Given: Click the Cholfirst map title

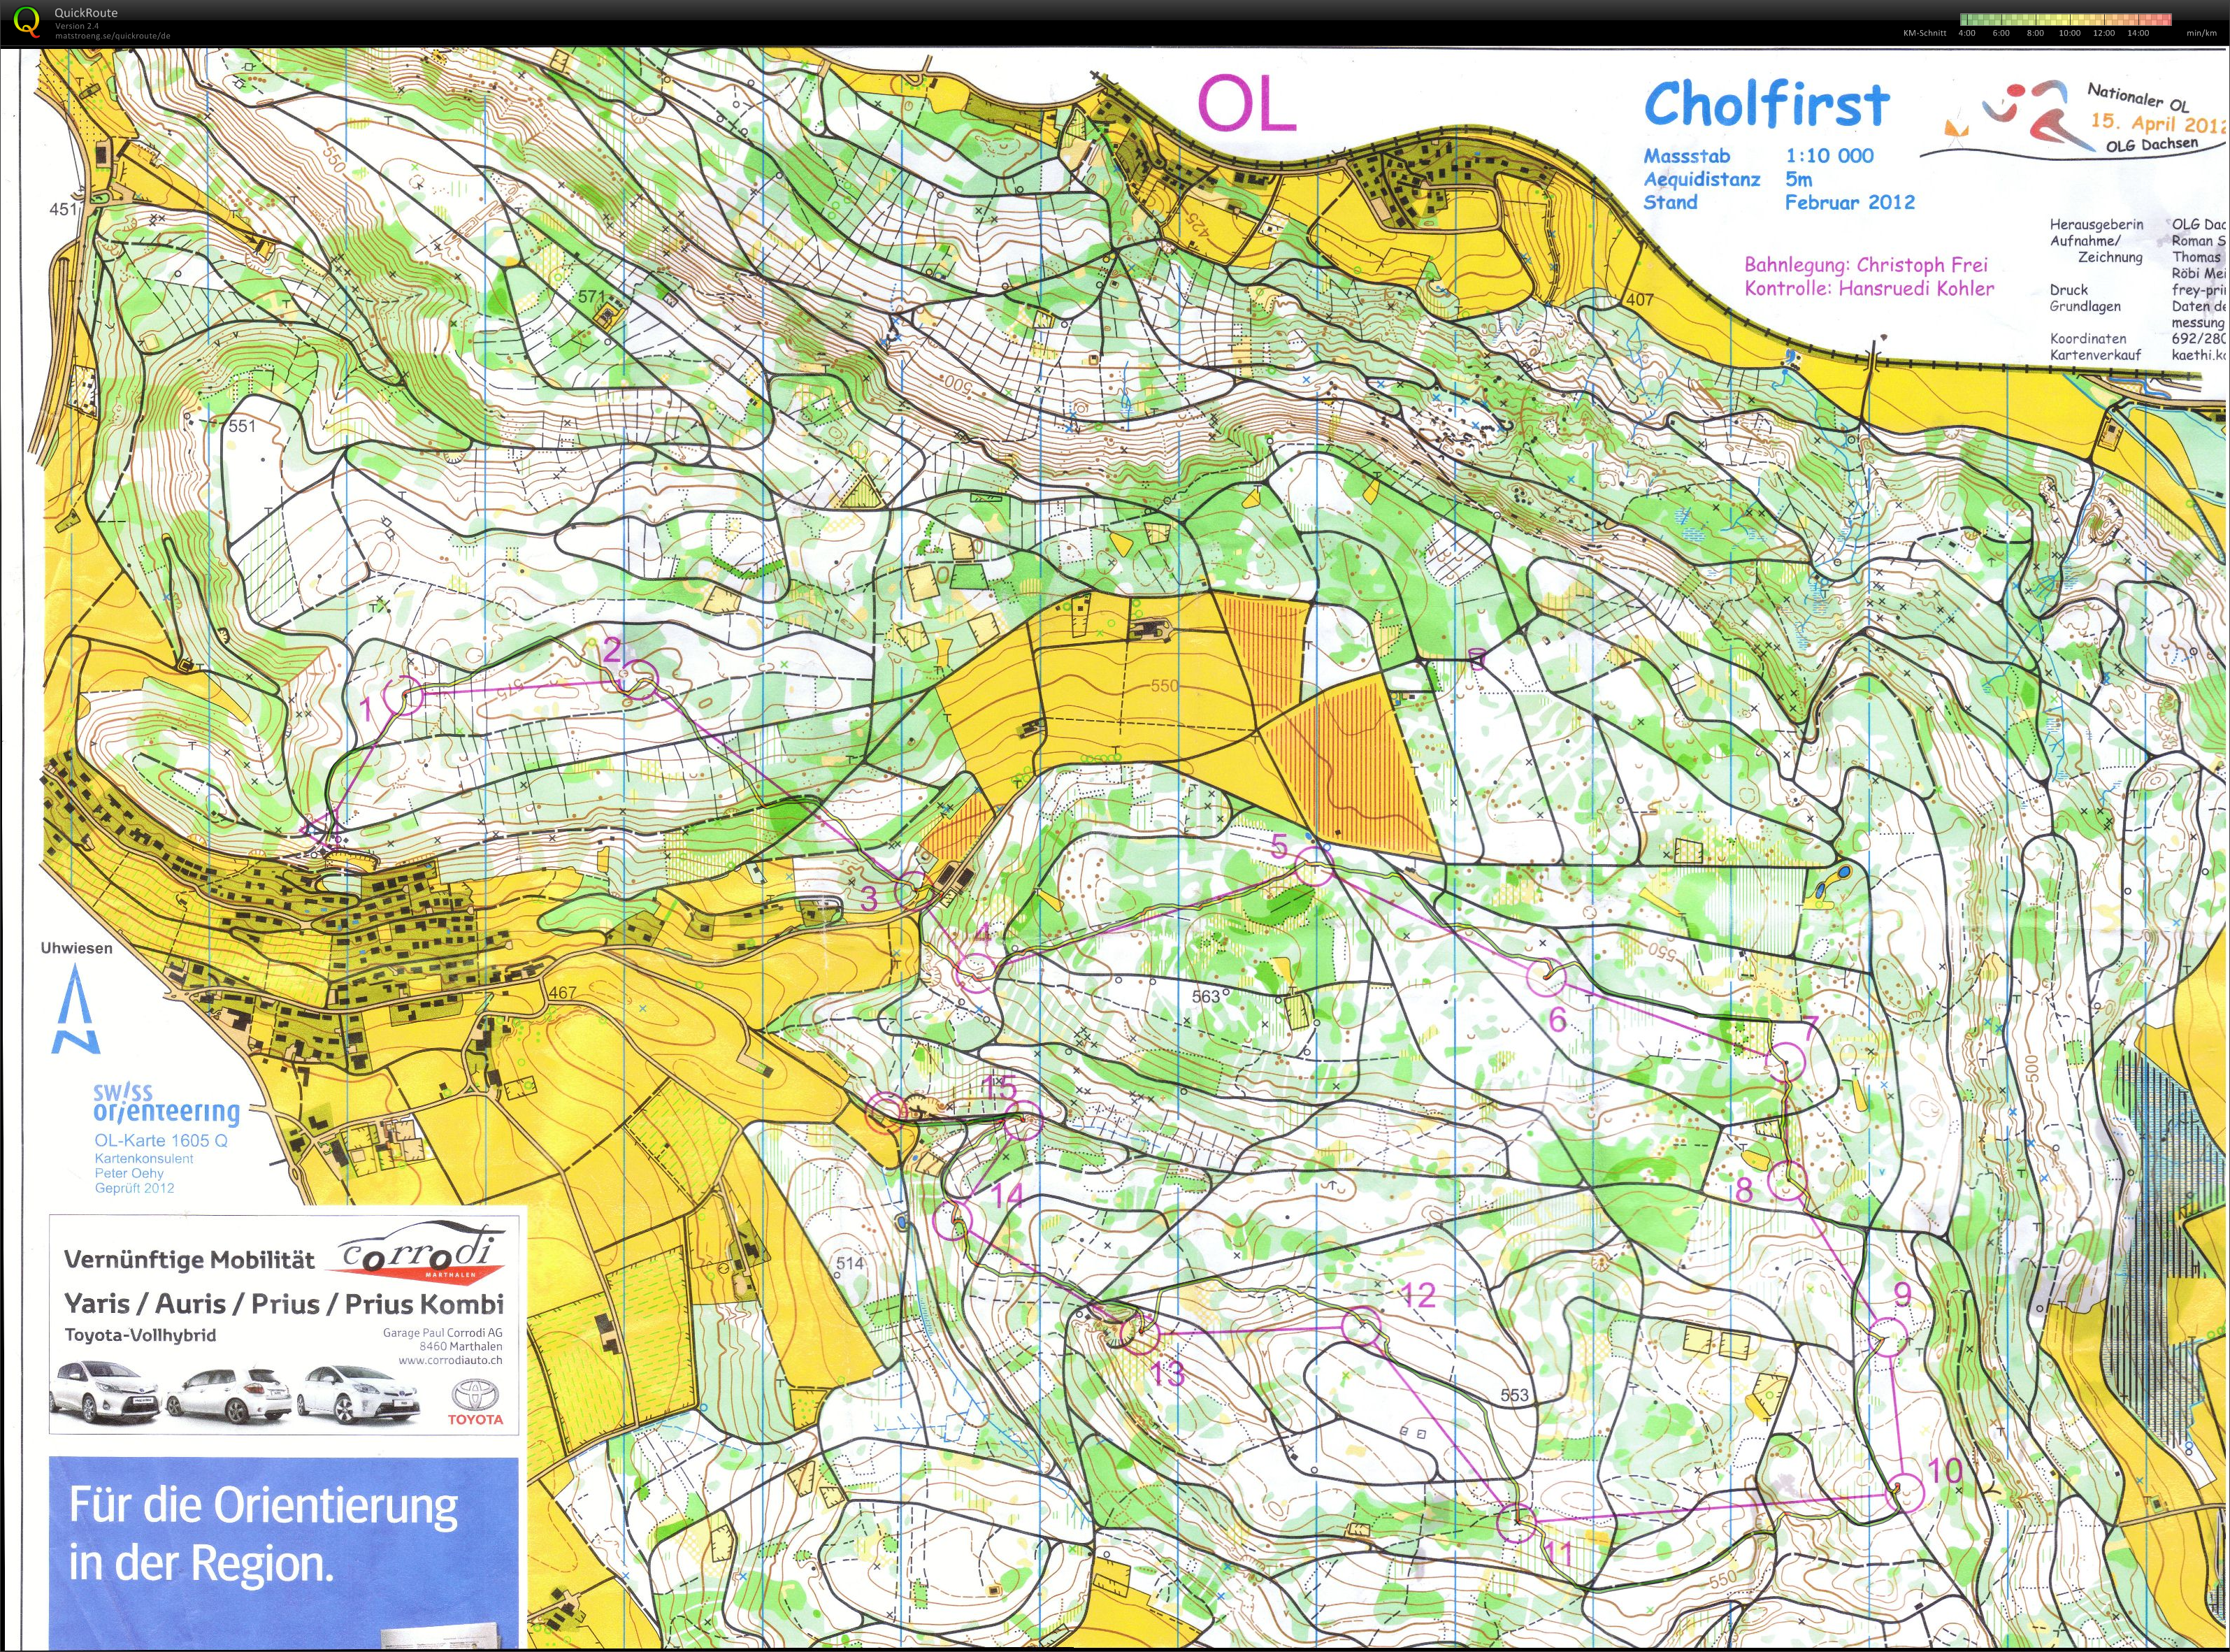Looking at the screenshot, I should 1766,106.
